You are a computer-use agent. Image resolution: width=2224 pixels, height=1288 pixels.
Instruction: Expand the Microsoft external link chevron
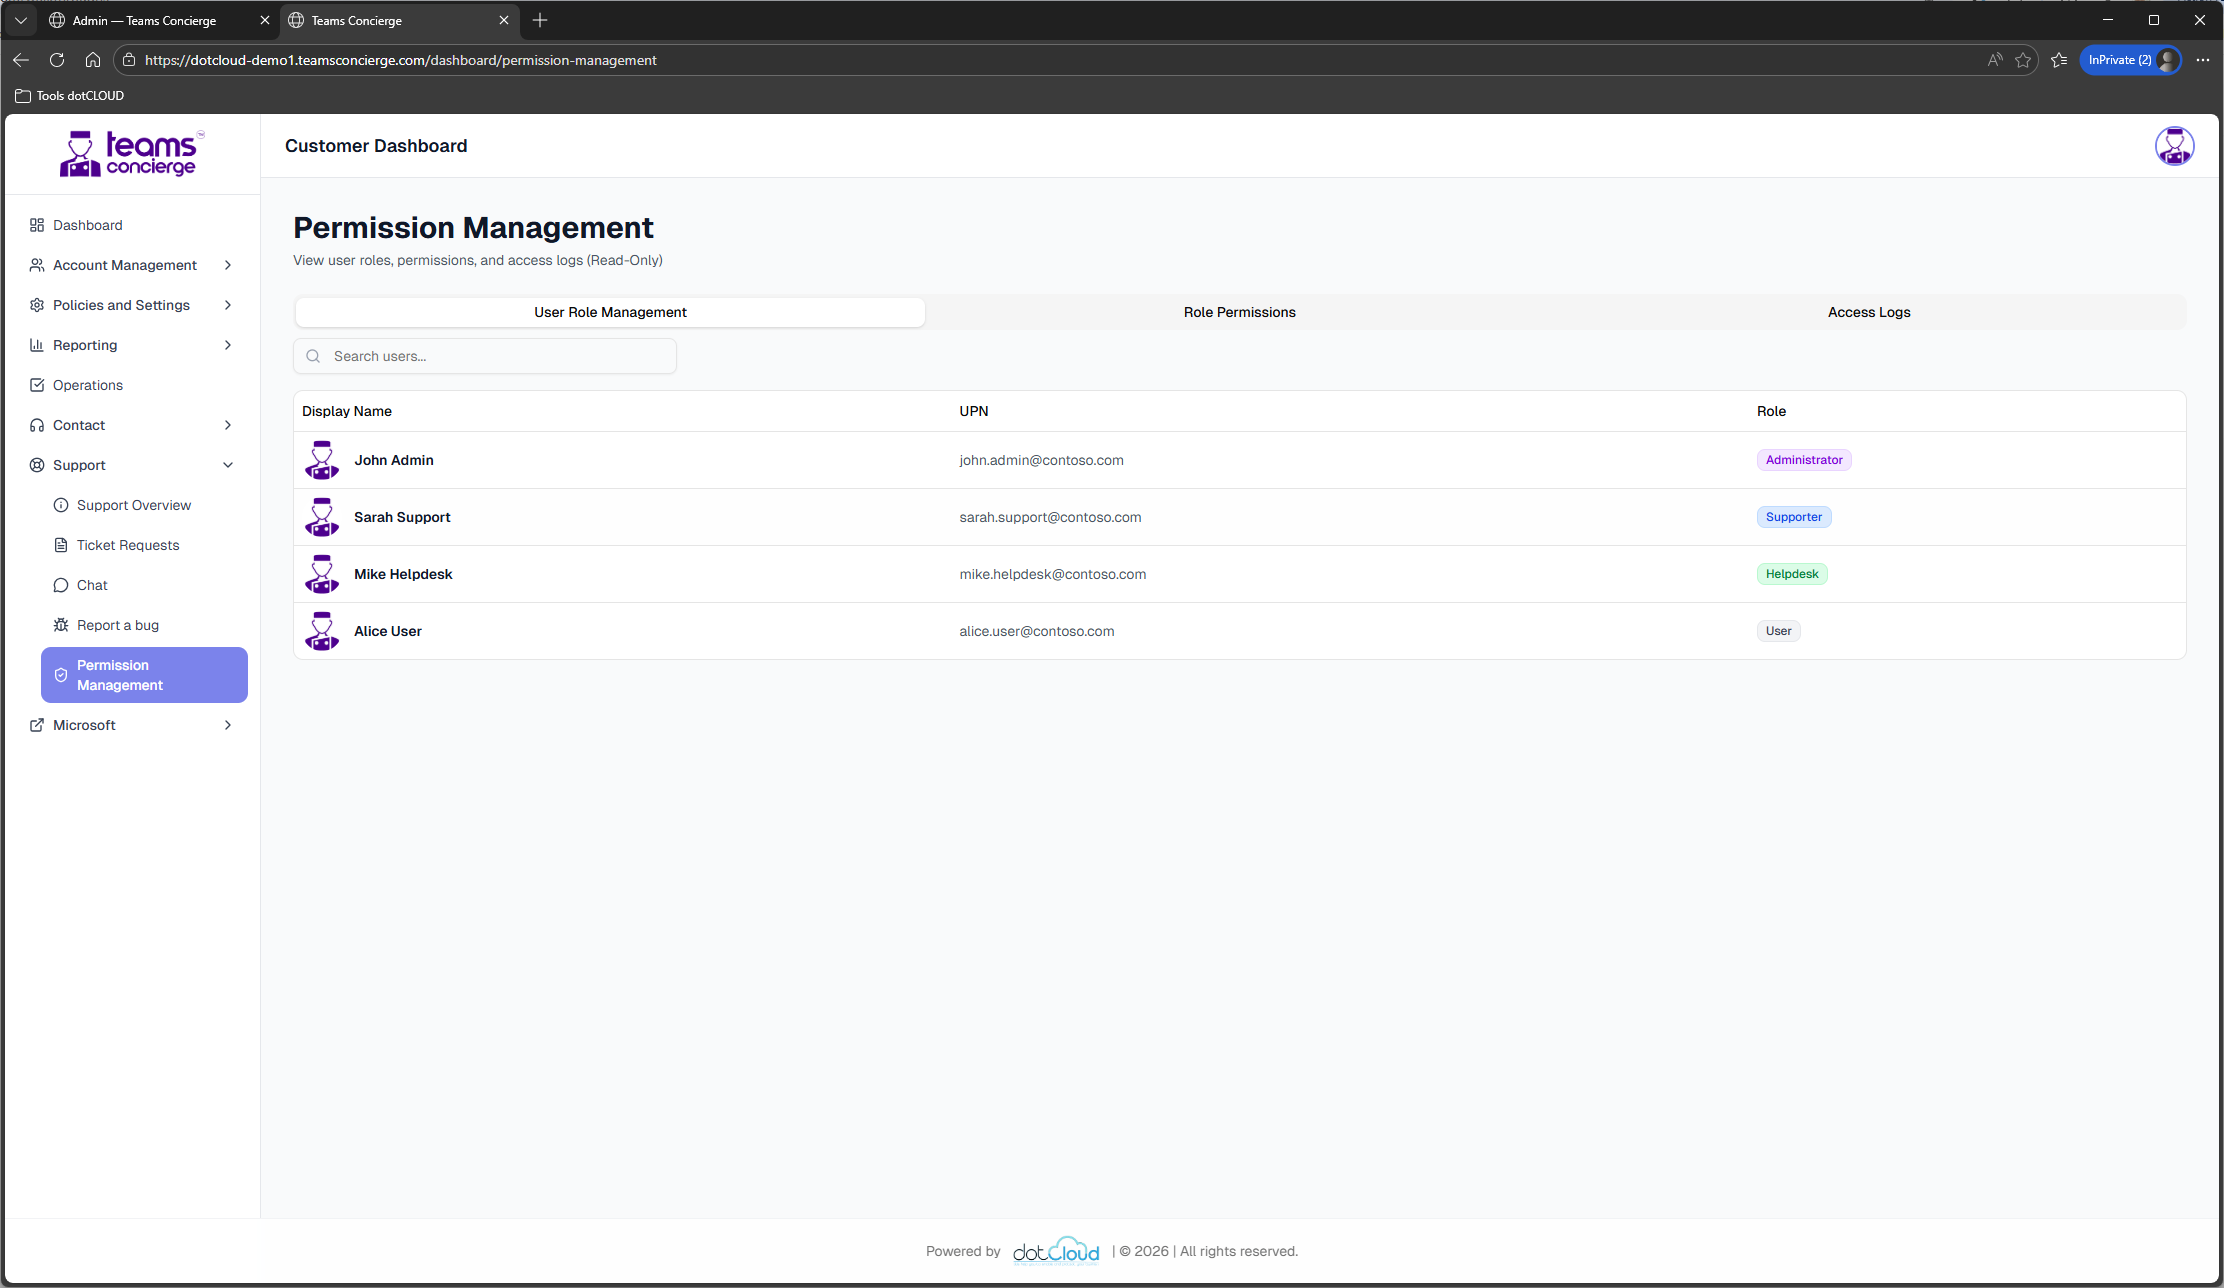coord(228,725)
